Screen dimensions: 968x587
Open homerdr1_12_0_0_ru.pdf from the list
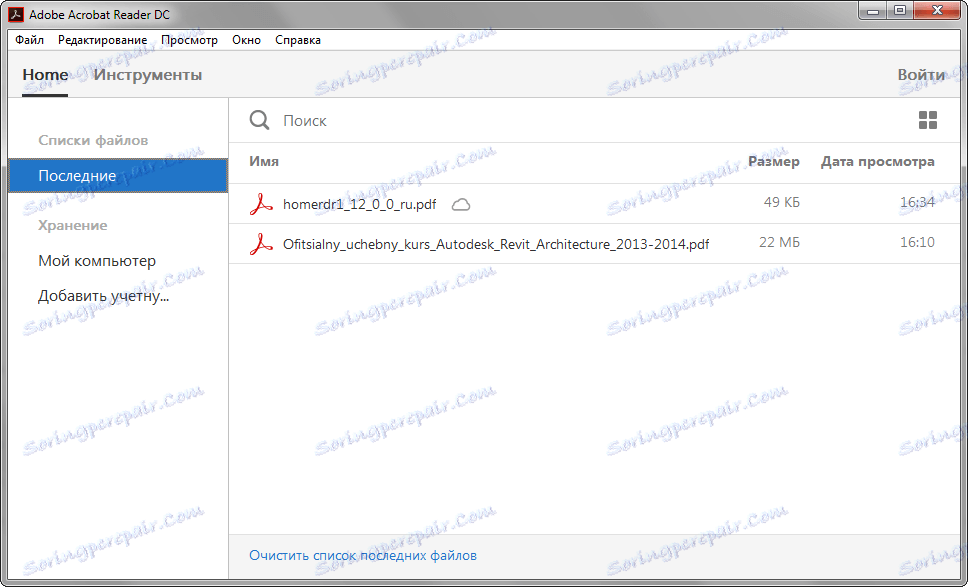pos(359,204)
